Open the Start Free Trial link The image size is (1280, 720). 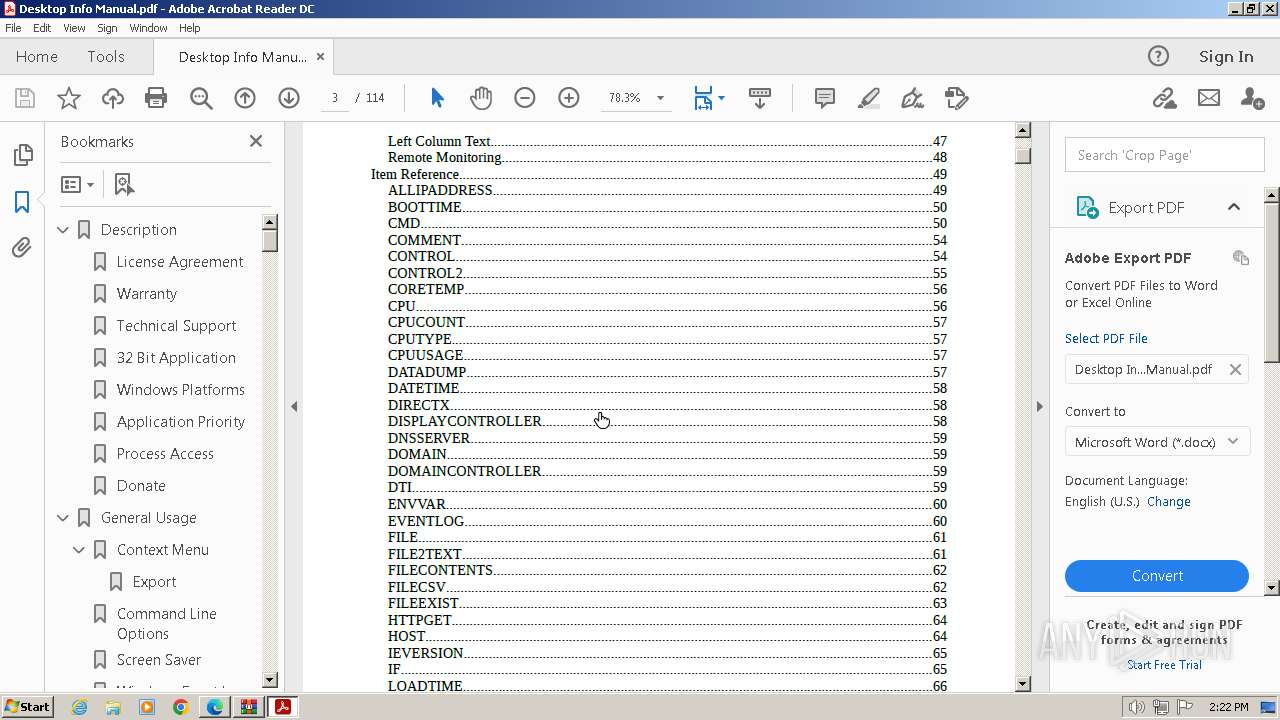pos(1164,665)
